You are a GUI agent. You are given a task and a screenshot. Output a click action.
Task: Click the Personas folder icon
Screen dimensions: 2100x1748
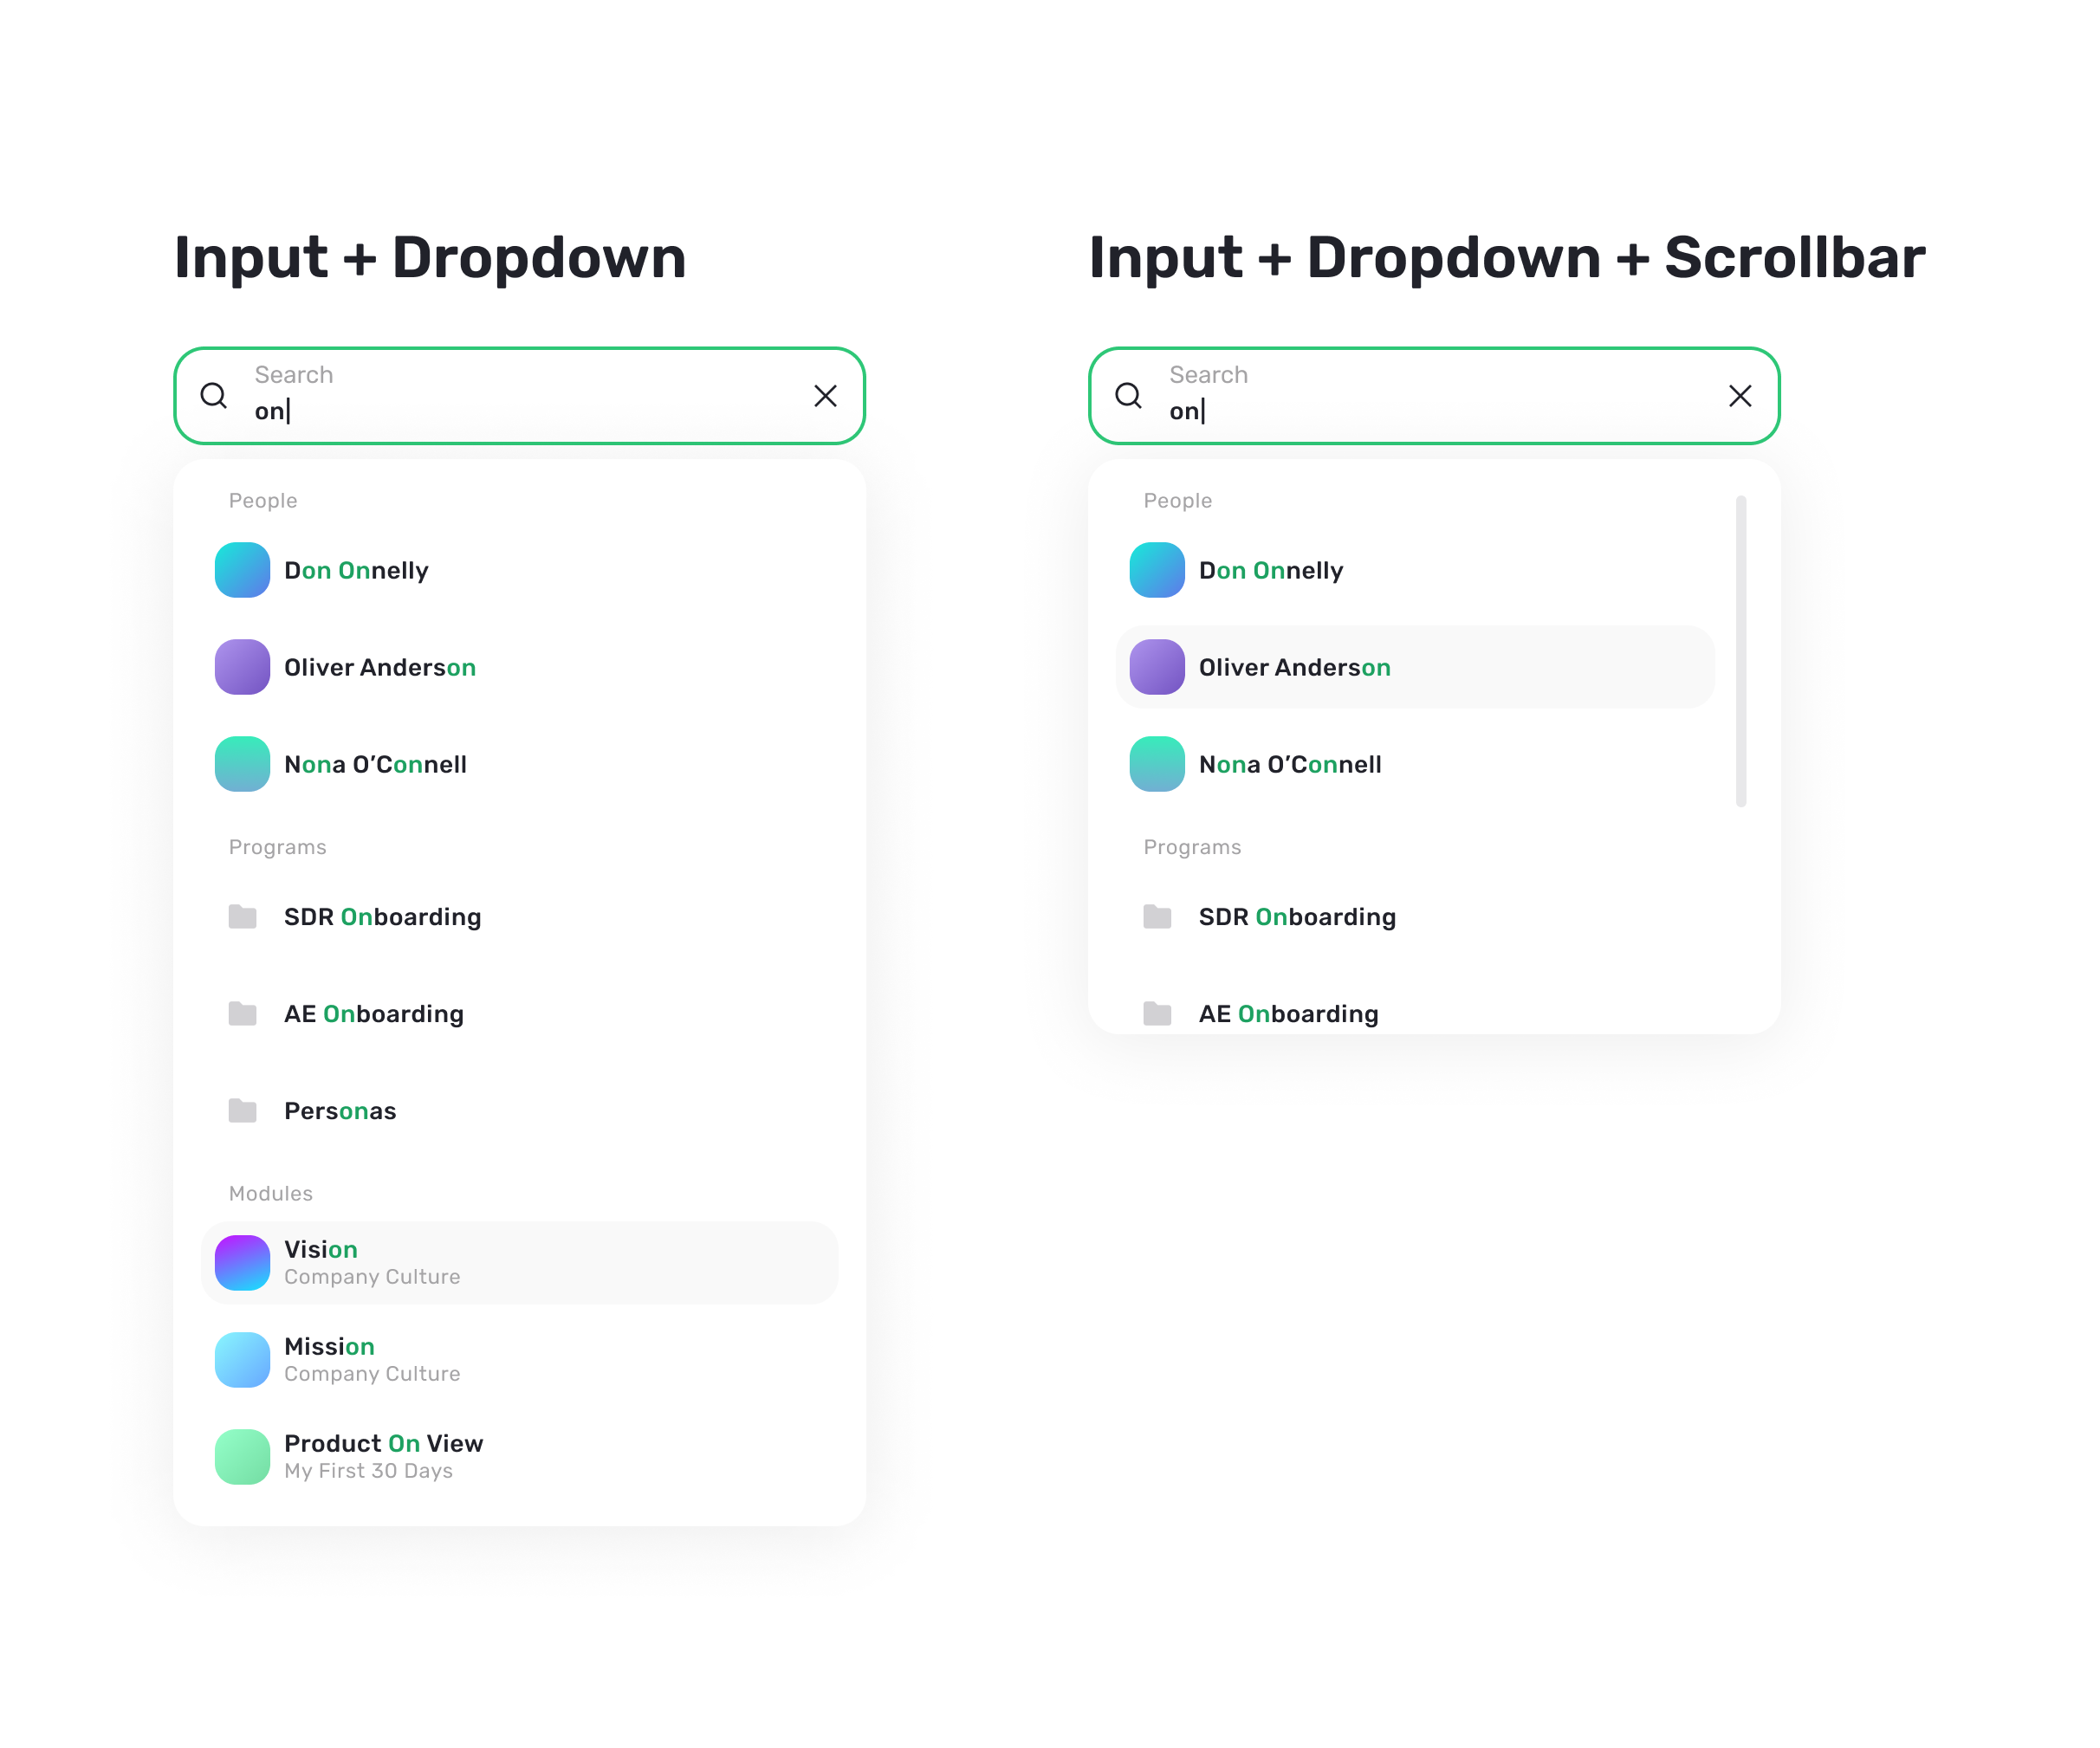click(242, 1110)
